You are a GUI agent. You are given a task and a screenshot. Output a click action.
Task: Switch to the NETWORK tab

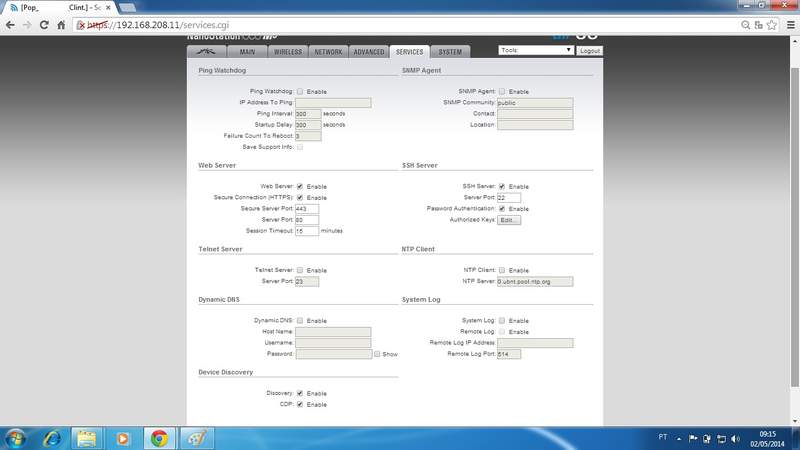(x=328, y=52)
